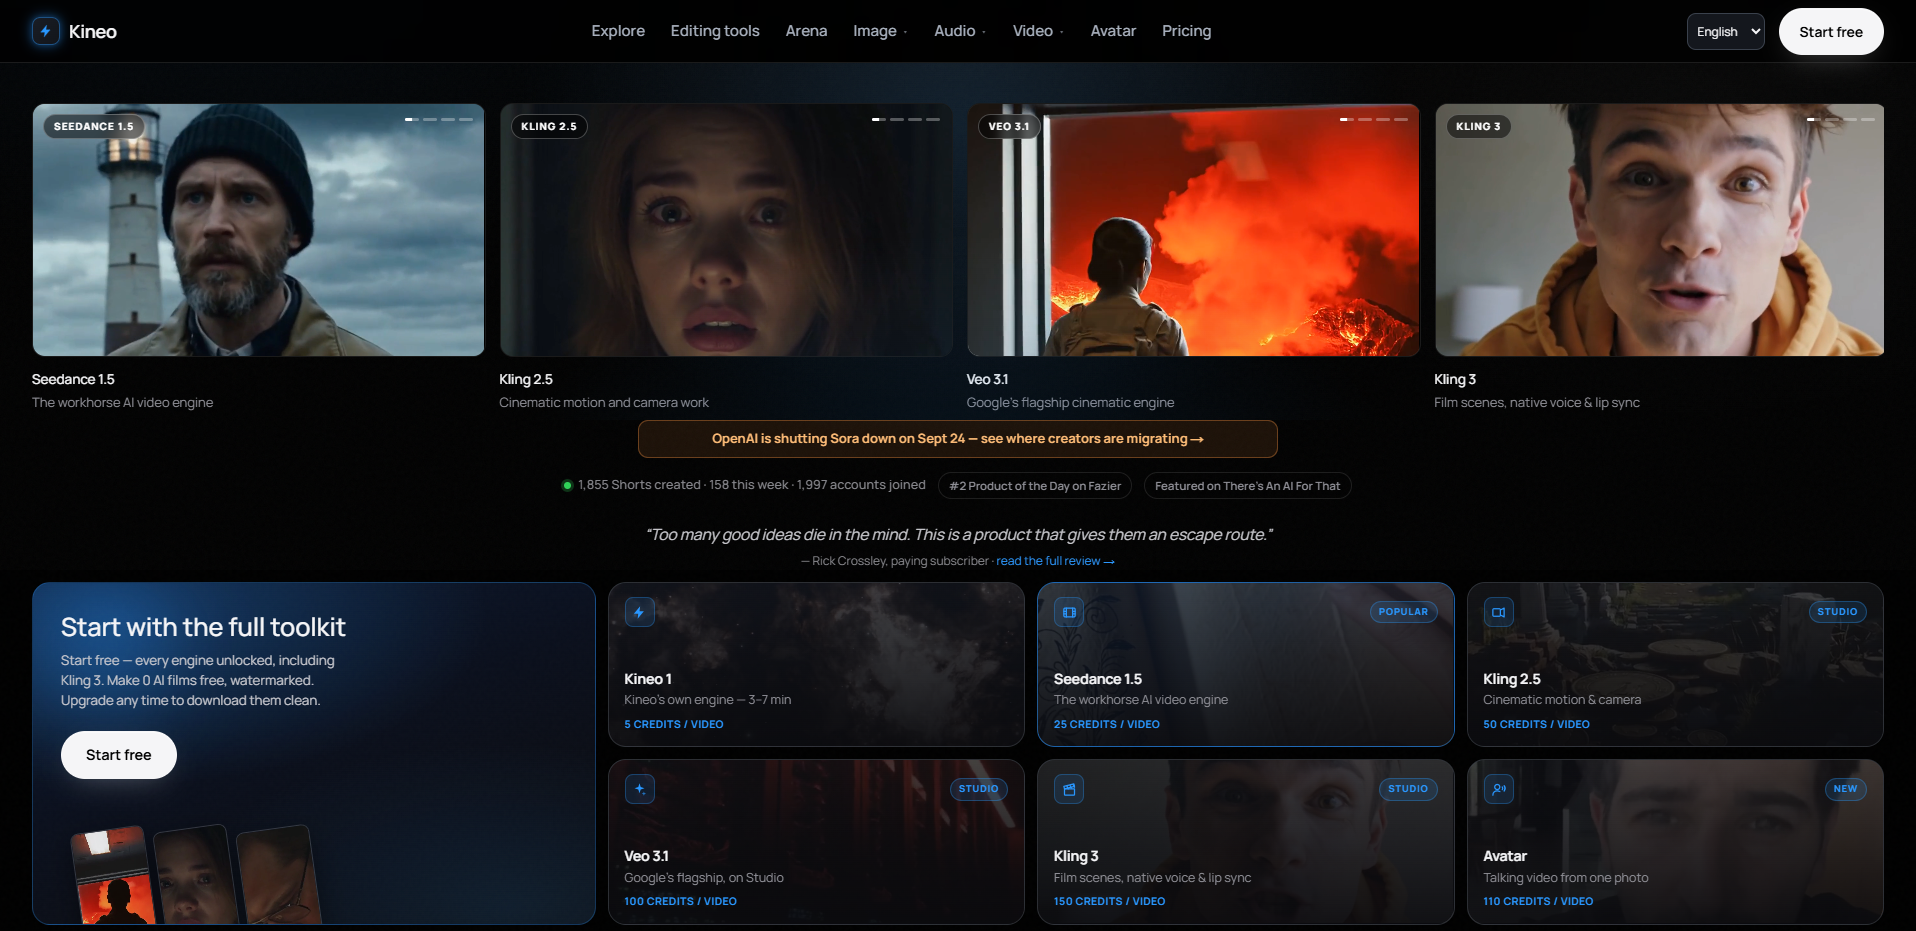Click the 'Kling 2.5' title below the woman thumbnail
The height and width of the screenshot is (931, 1916).
tap(526, 380)
